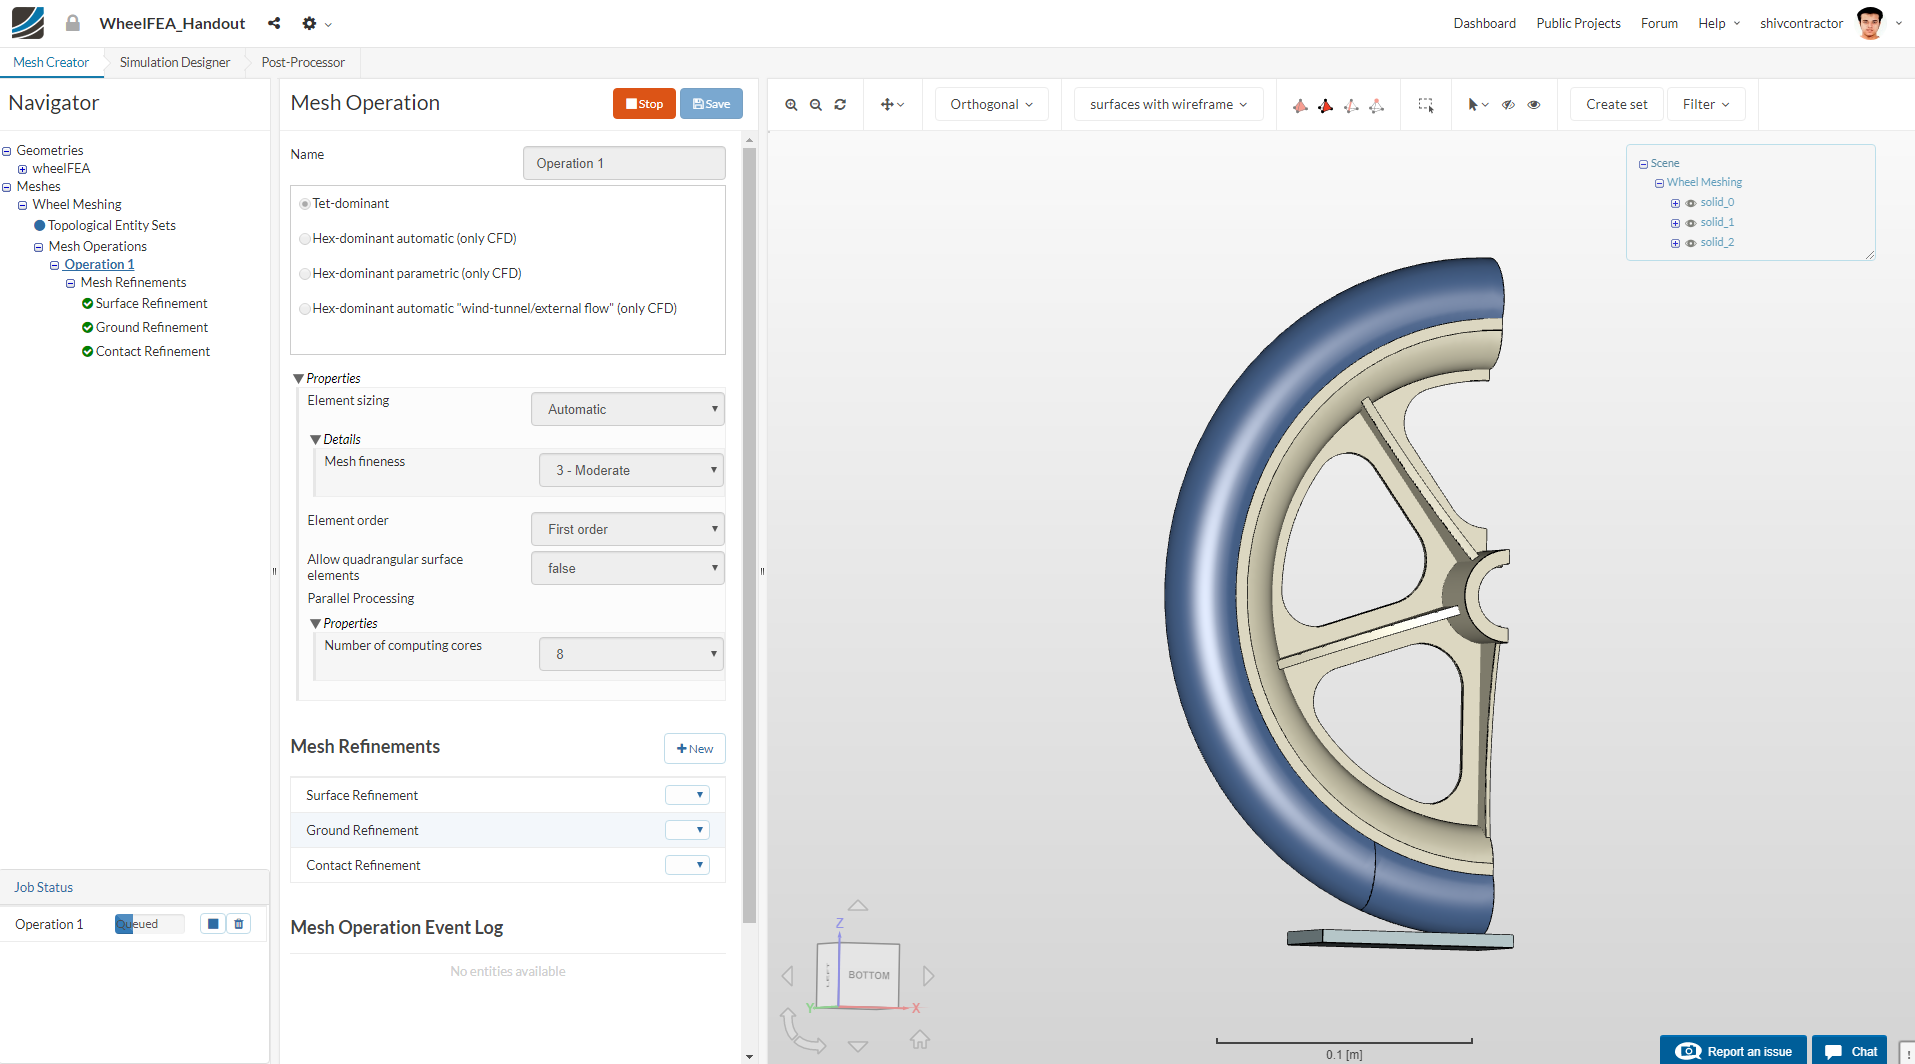Select the Tet-dominant radio button
This screenshot has width=1915, height=1064.
tap(305, 204)
